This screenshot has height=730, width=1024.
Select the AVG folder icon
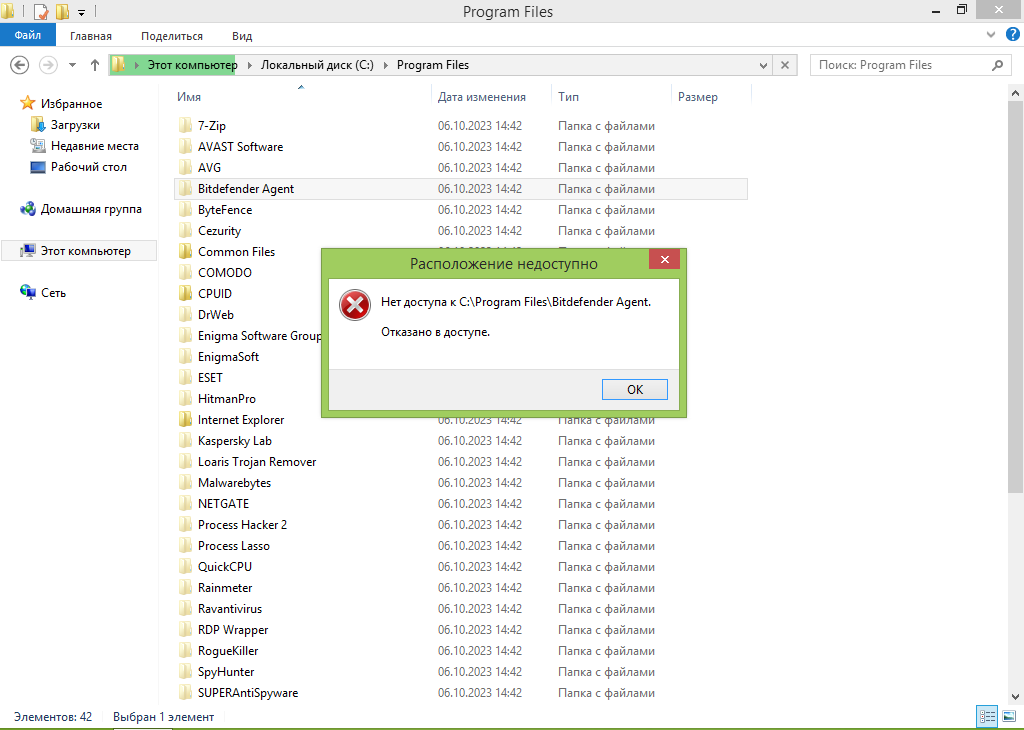click(x=185, y=167)
